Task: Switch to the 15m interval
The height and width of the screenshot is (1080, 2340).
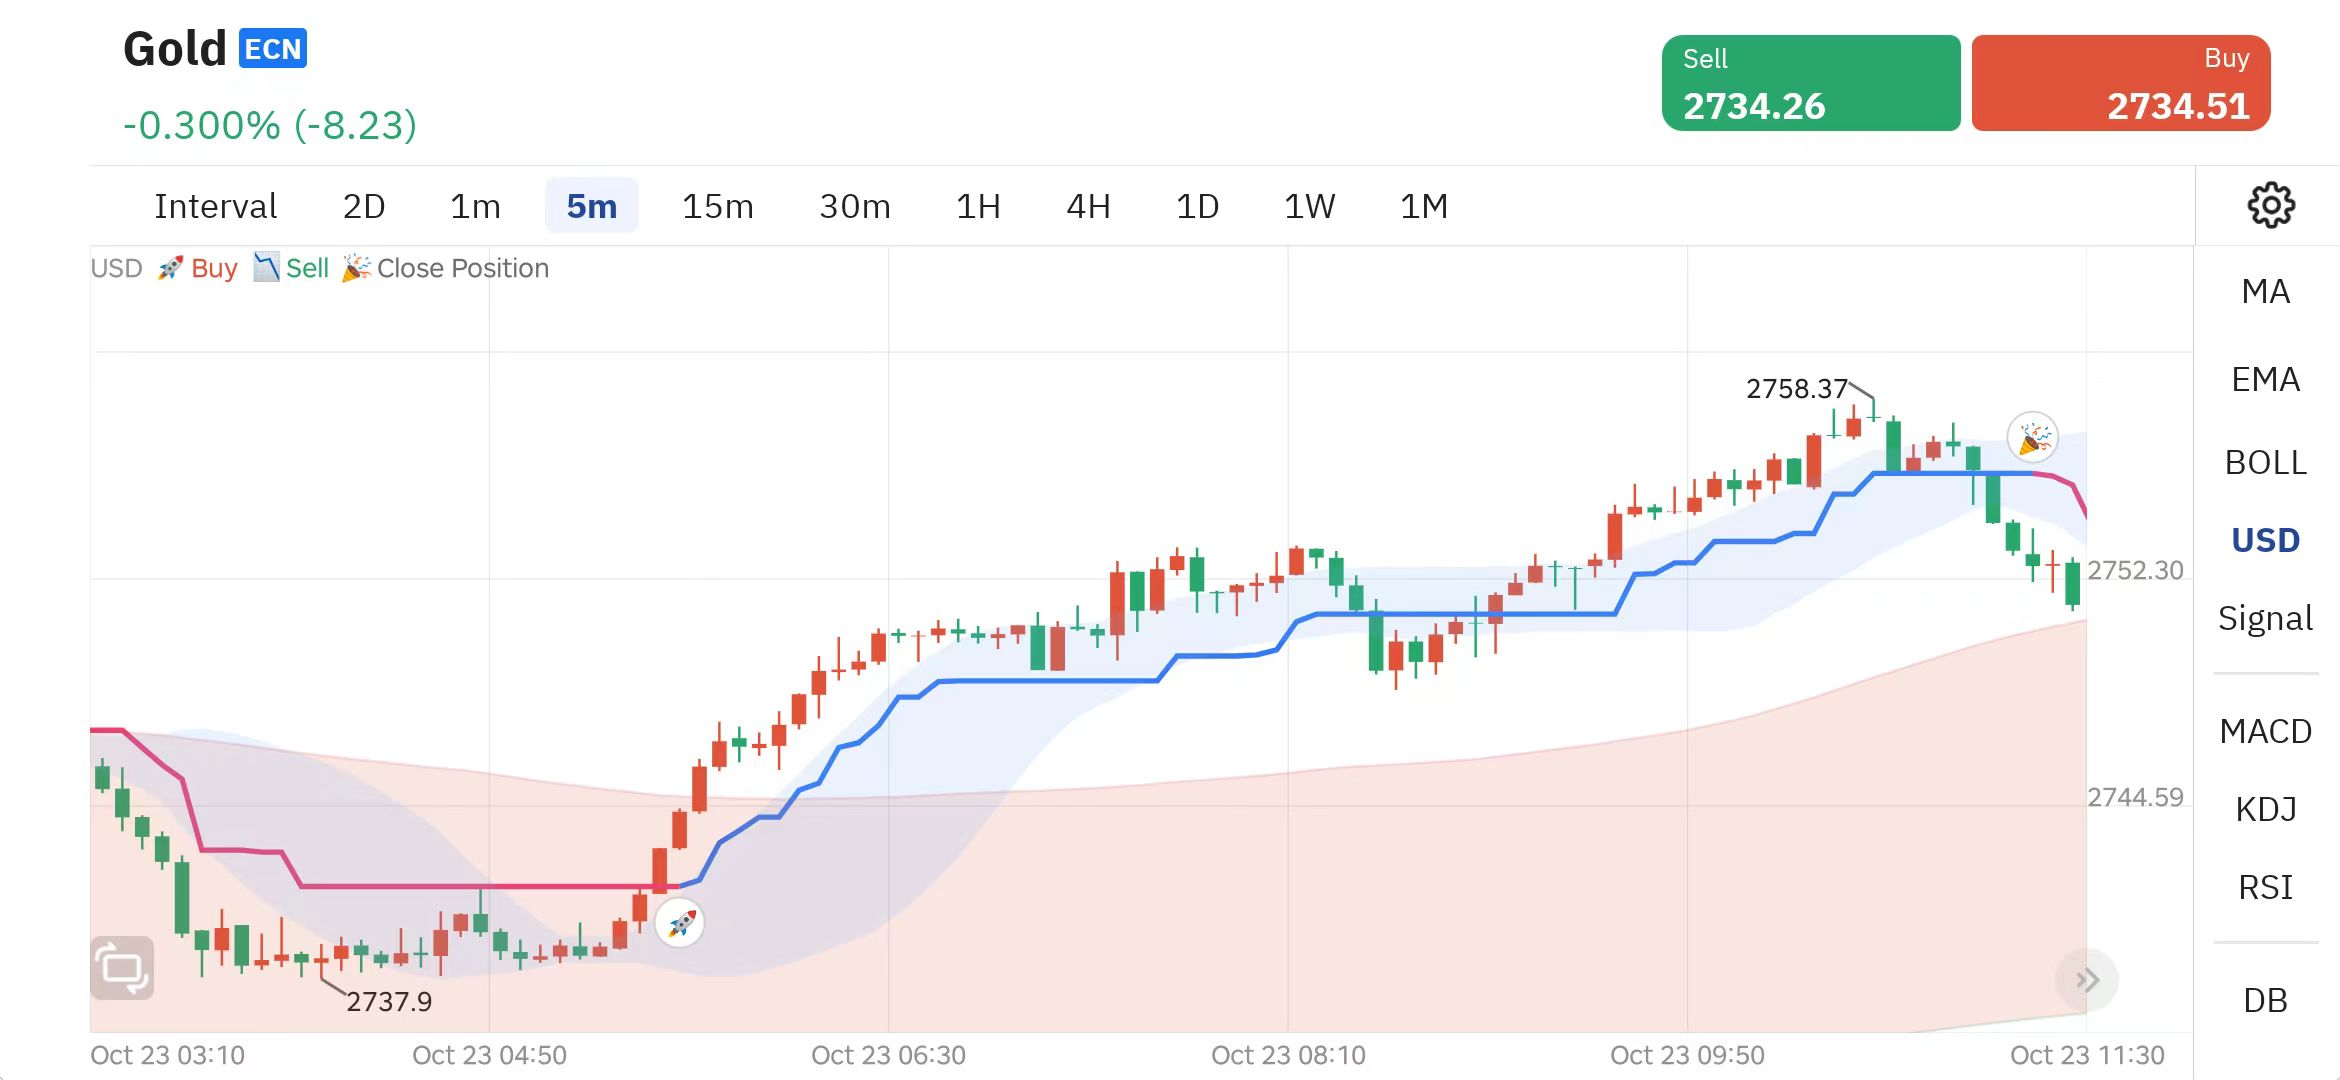Action: pos(717,206)
